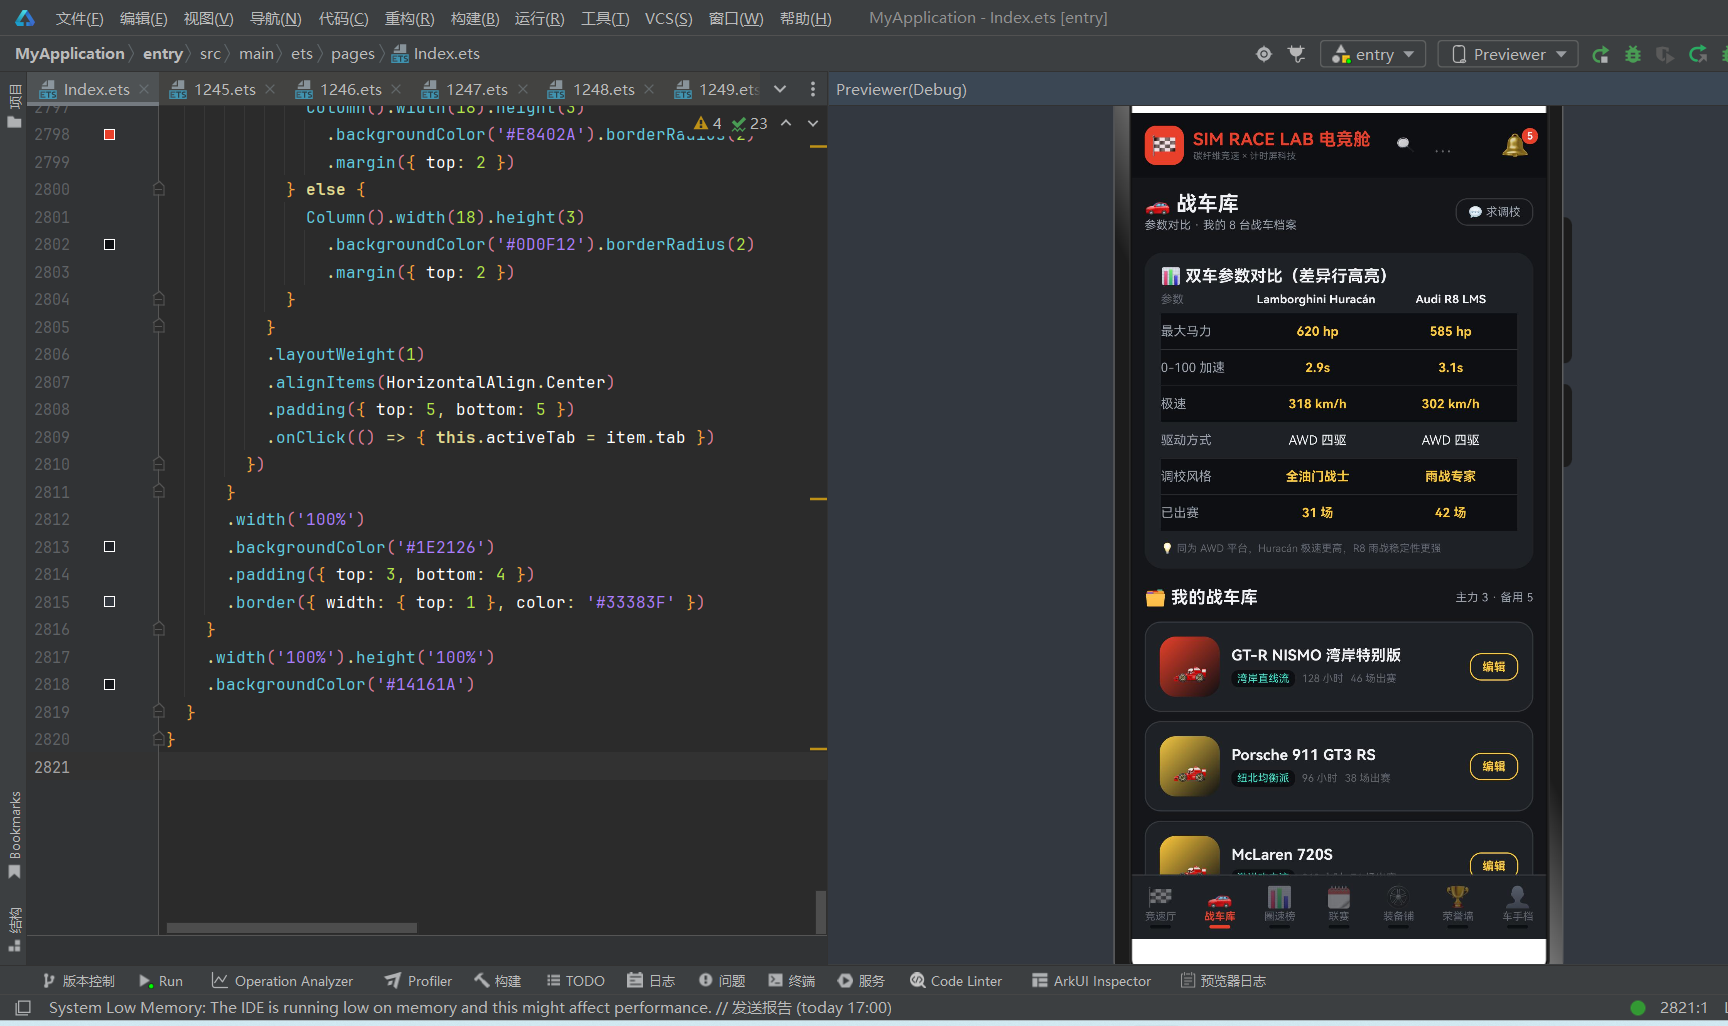Viewport: 1728px width, 1026px height.
Task: Click the 求调校 button in 战车库 header
Action: click(x=1494, y=212)
